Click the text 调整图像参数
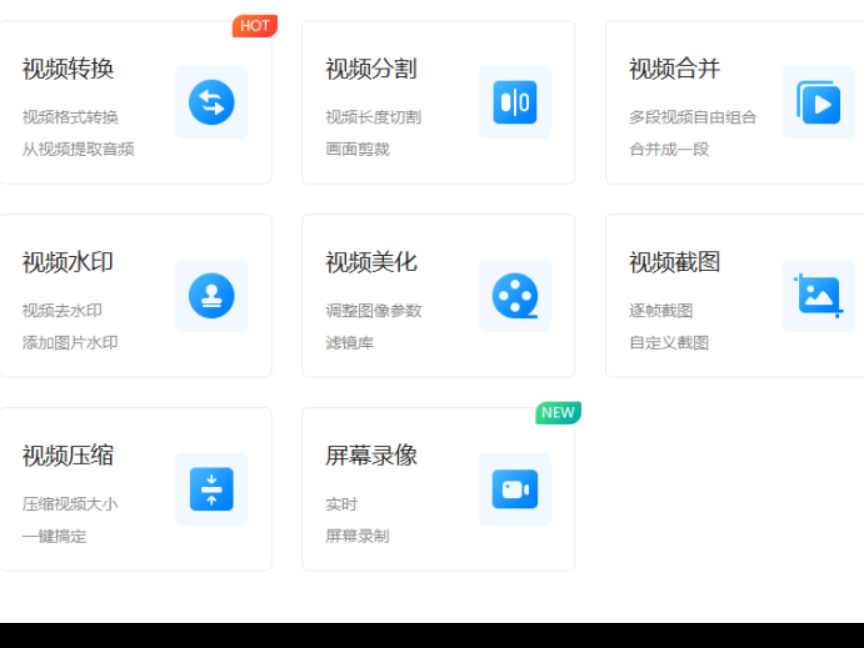 pyautogui.click(x=373, y=311)
